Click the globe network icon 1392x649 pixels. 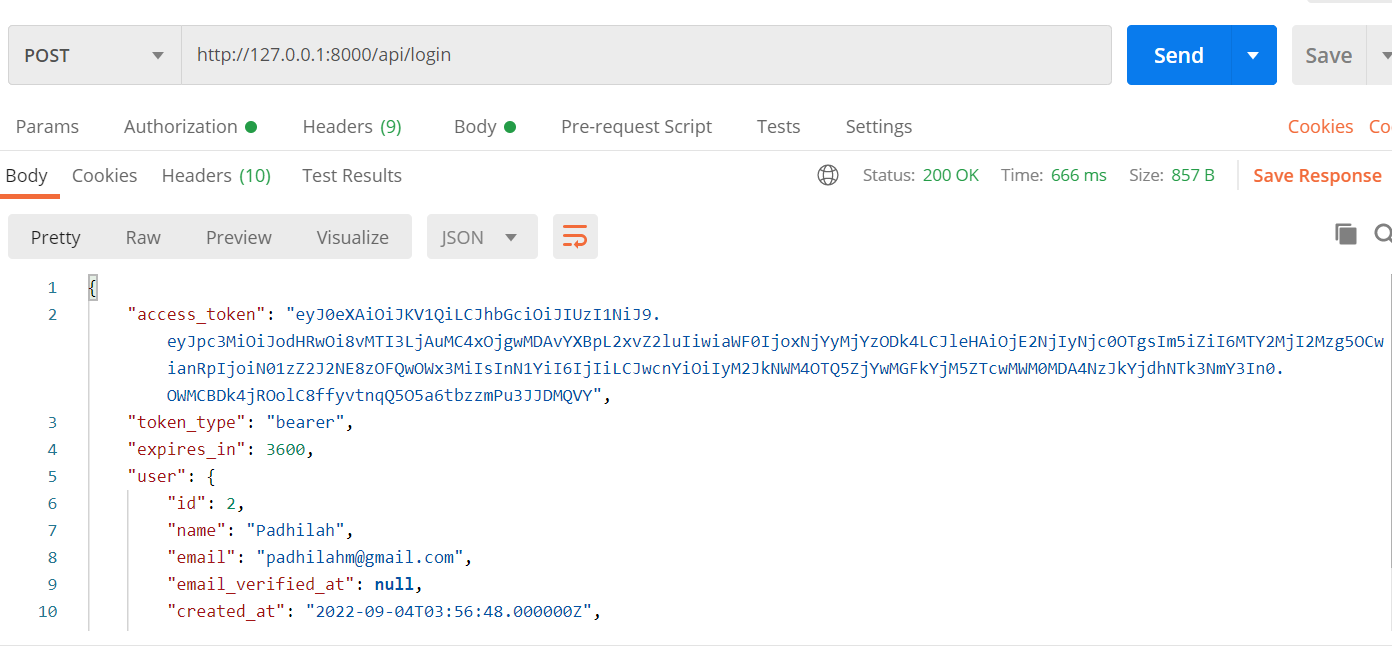828,176
